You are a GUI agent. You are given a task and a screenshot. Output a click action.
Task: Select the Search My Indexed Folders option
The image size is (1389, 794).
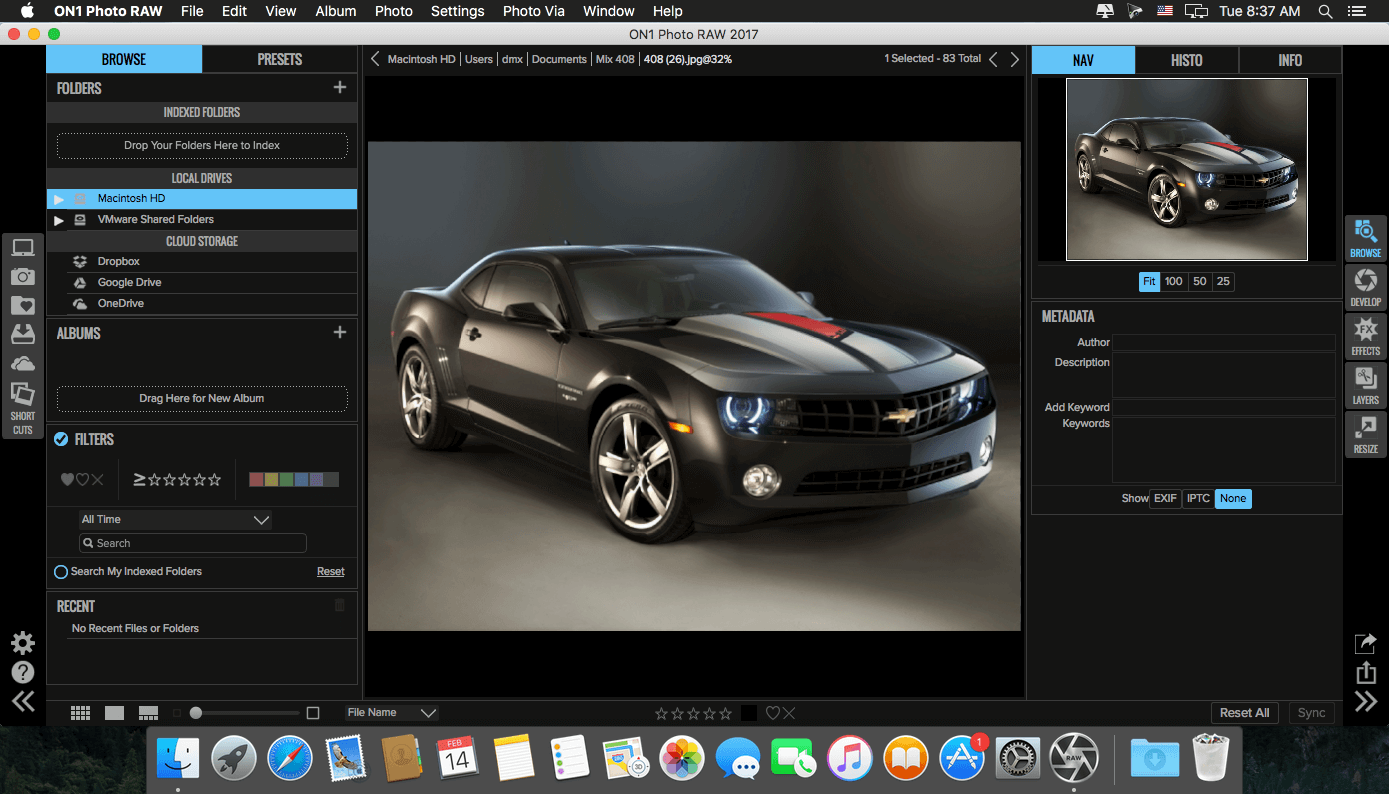pos(61,572)
